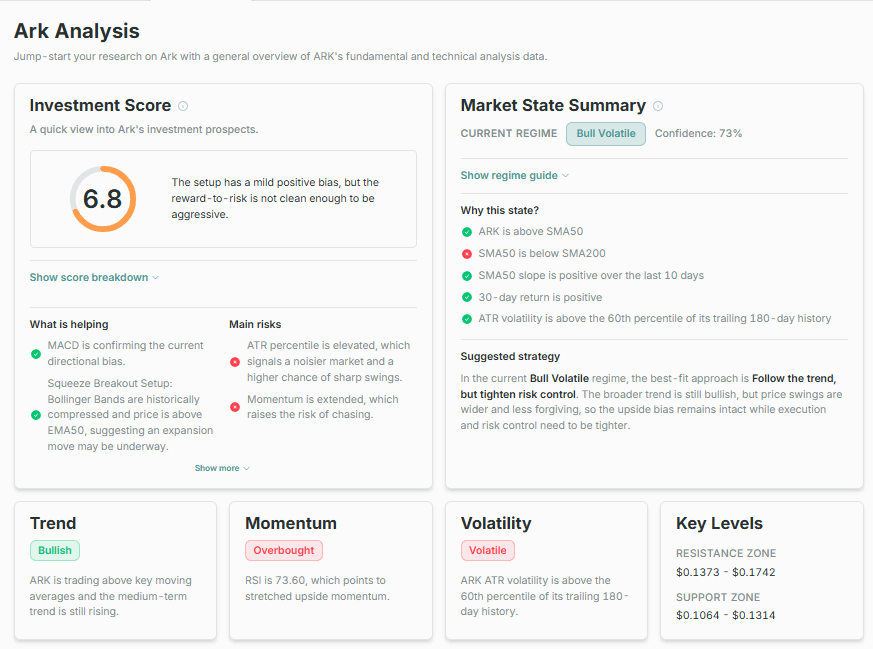The width and height of the screenshot is (873, 649).
Task: Click green check beside Squeeze Breakout Setup
Action: [x=36, y=415]
